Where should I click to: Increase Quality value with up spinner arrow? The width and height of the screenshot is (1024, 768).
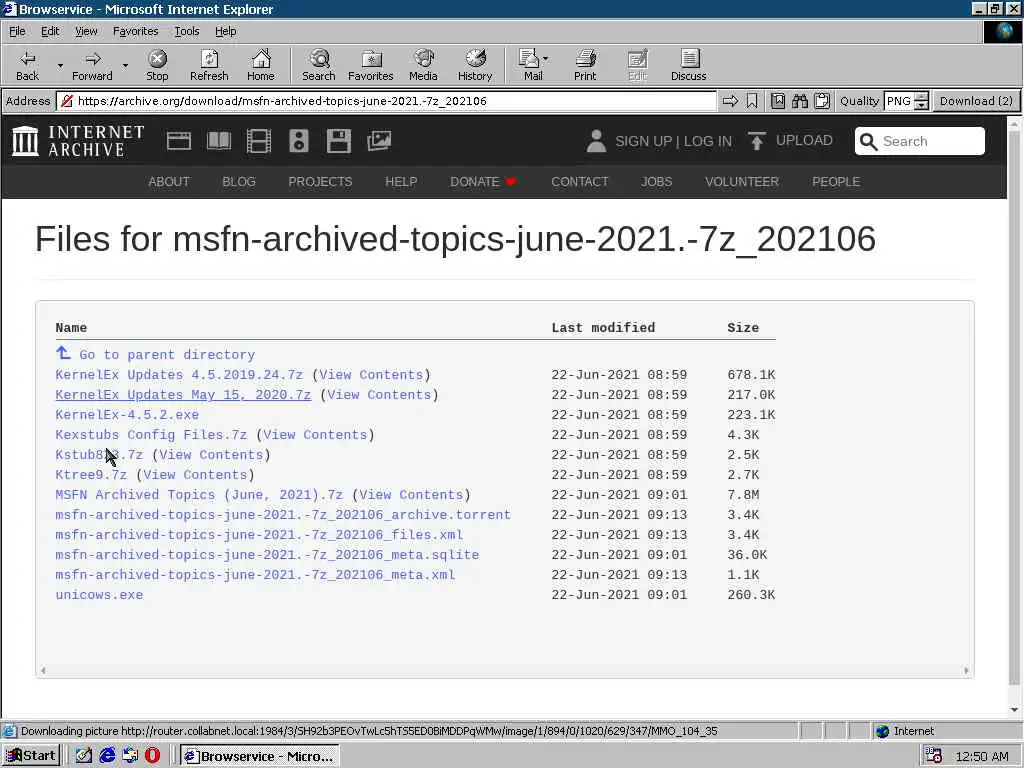click(x=921, y=97)
